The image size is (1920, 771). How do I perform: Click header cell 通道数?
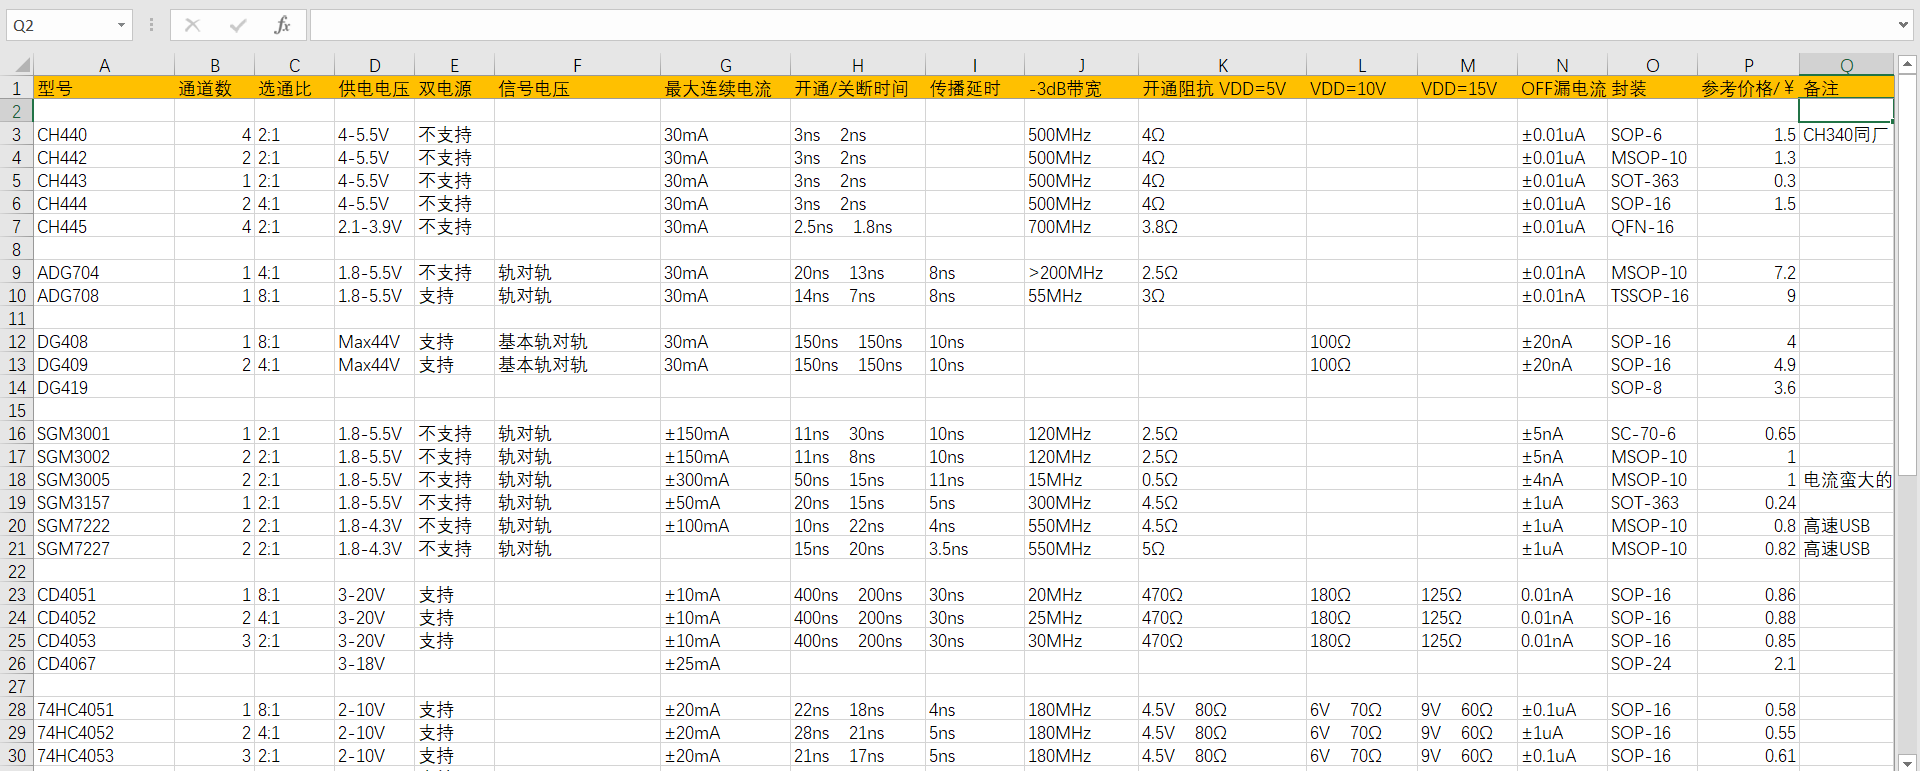pos(214,88)
